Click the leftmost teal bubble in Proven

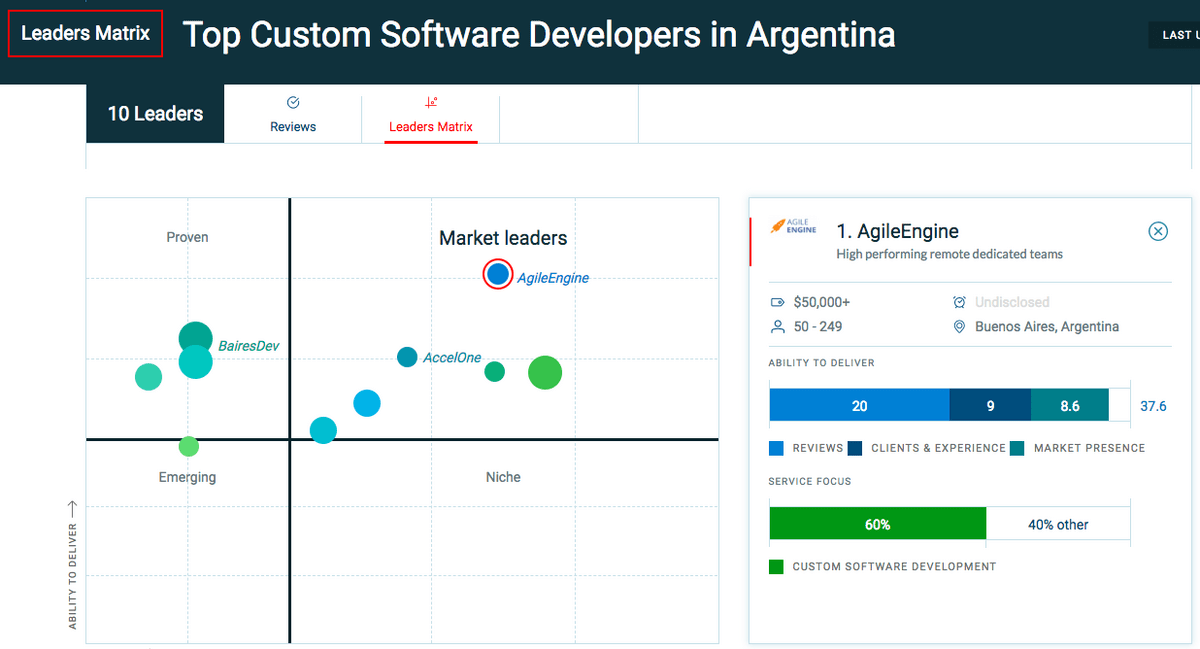coord(148,377)
